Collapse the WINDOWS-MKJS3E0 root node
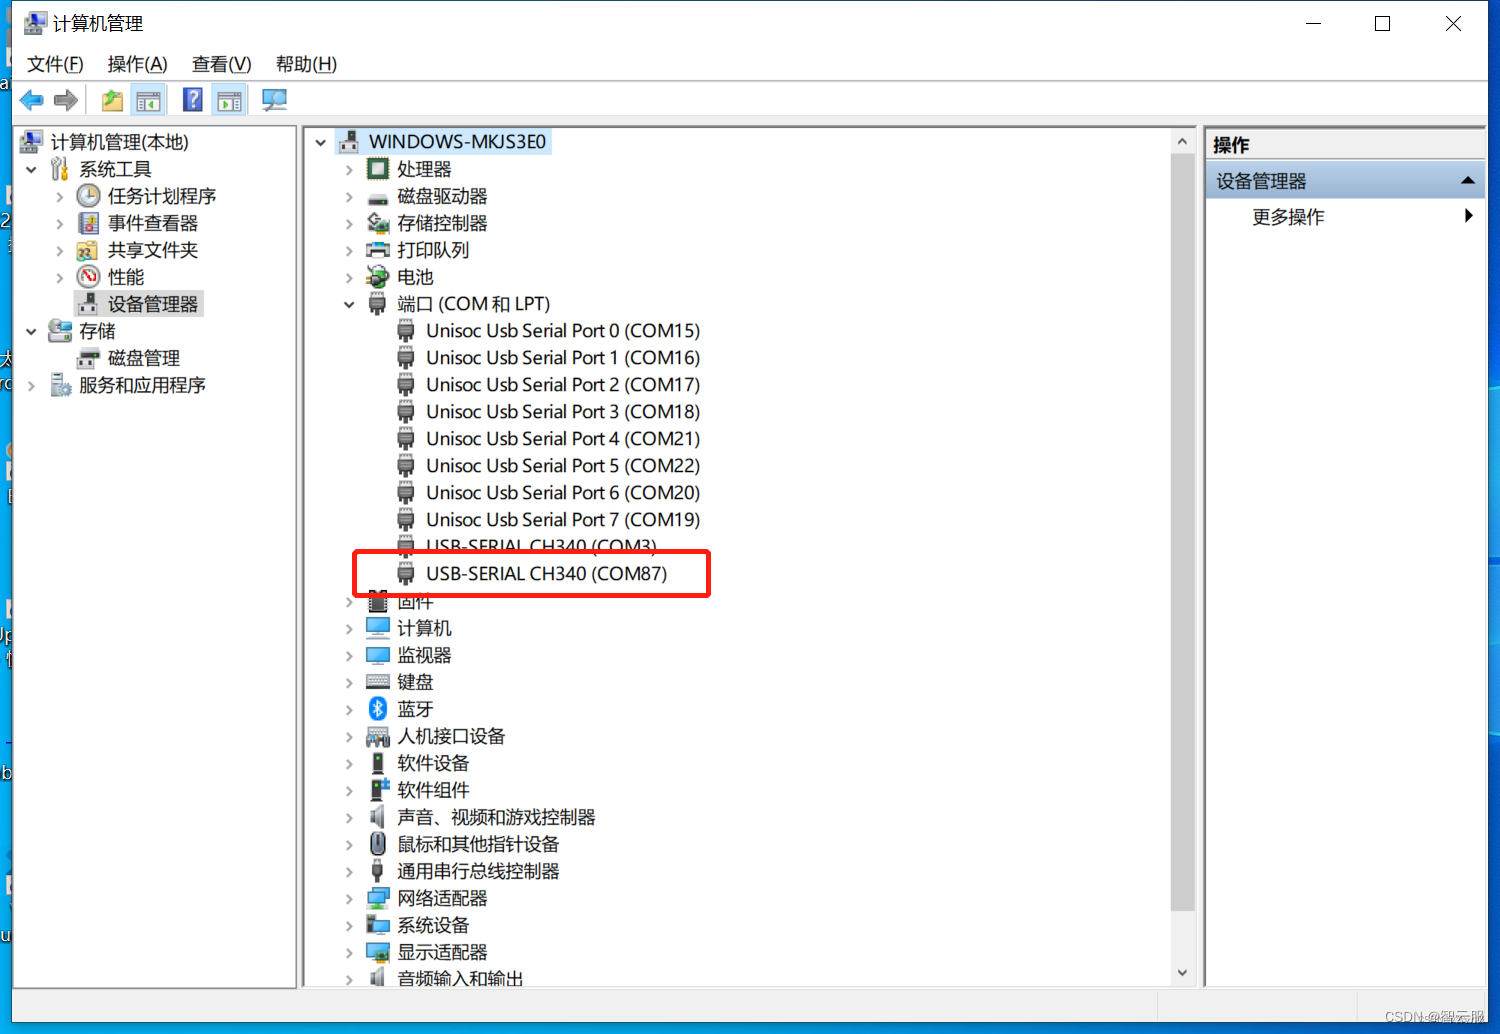This screenshot has width=1500, height=1034. click(321, 142)
